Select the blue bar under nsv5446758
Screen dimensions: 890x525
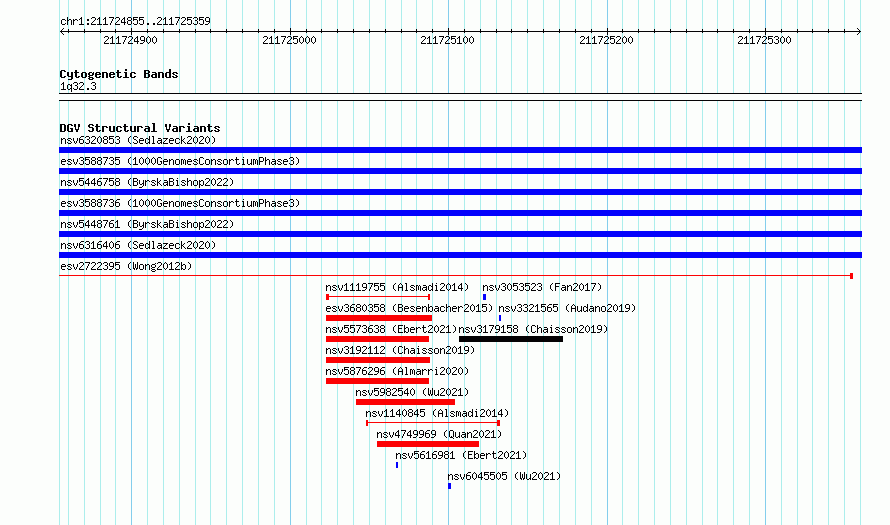[x=460, y=192]
